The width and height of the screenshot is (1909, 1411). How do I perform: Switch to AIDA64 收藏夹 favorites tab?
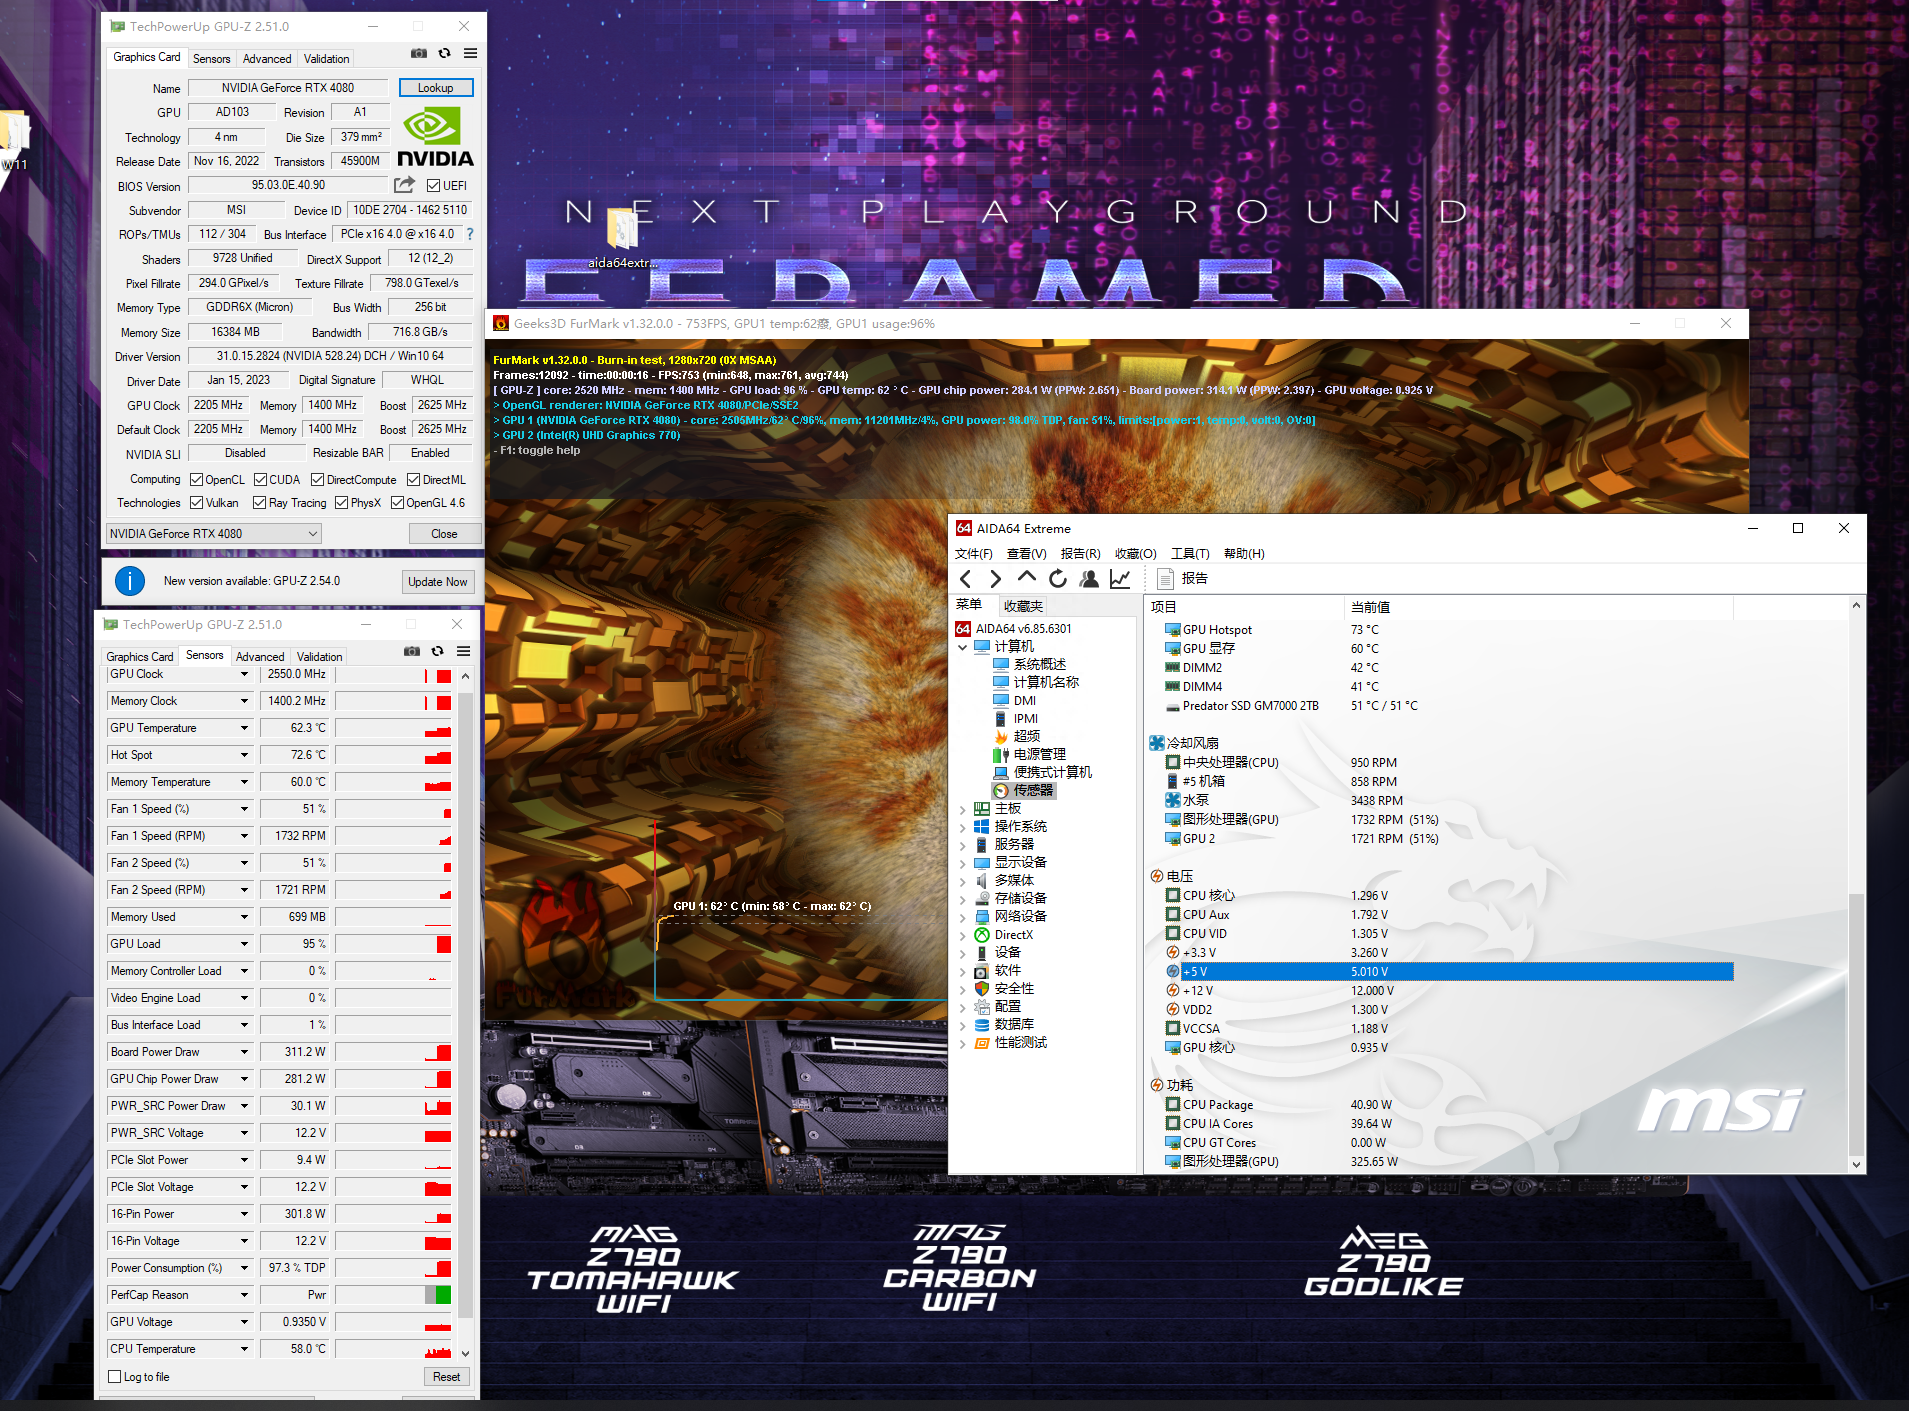pyautogui.click(x=1023, y=606)
